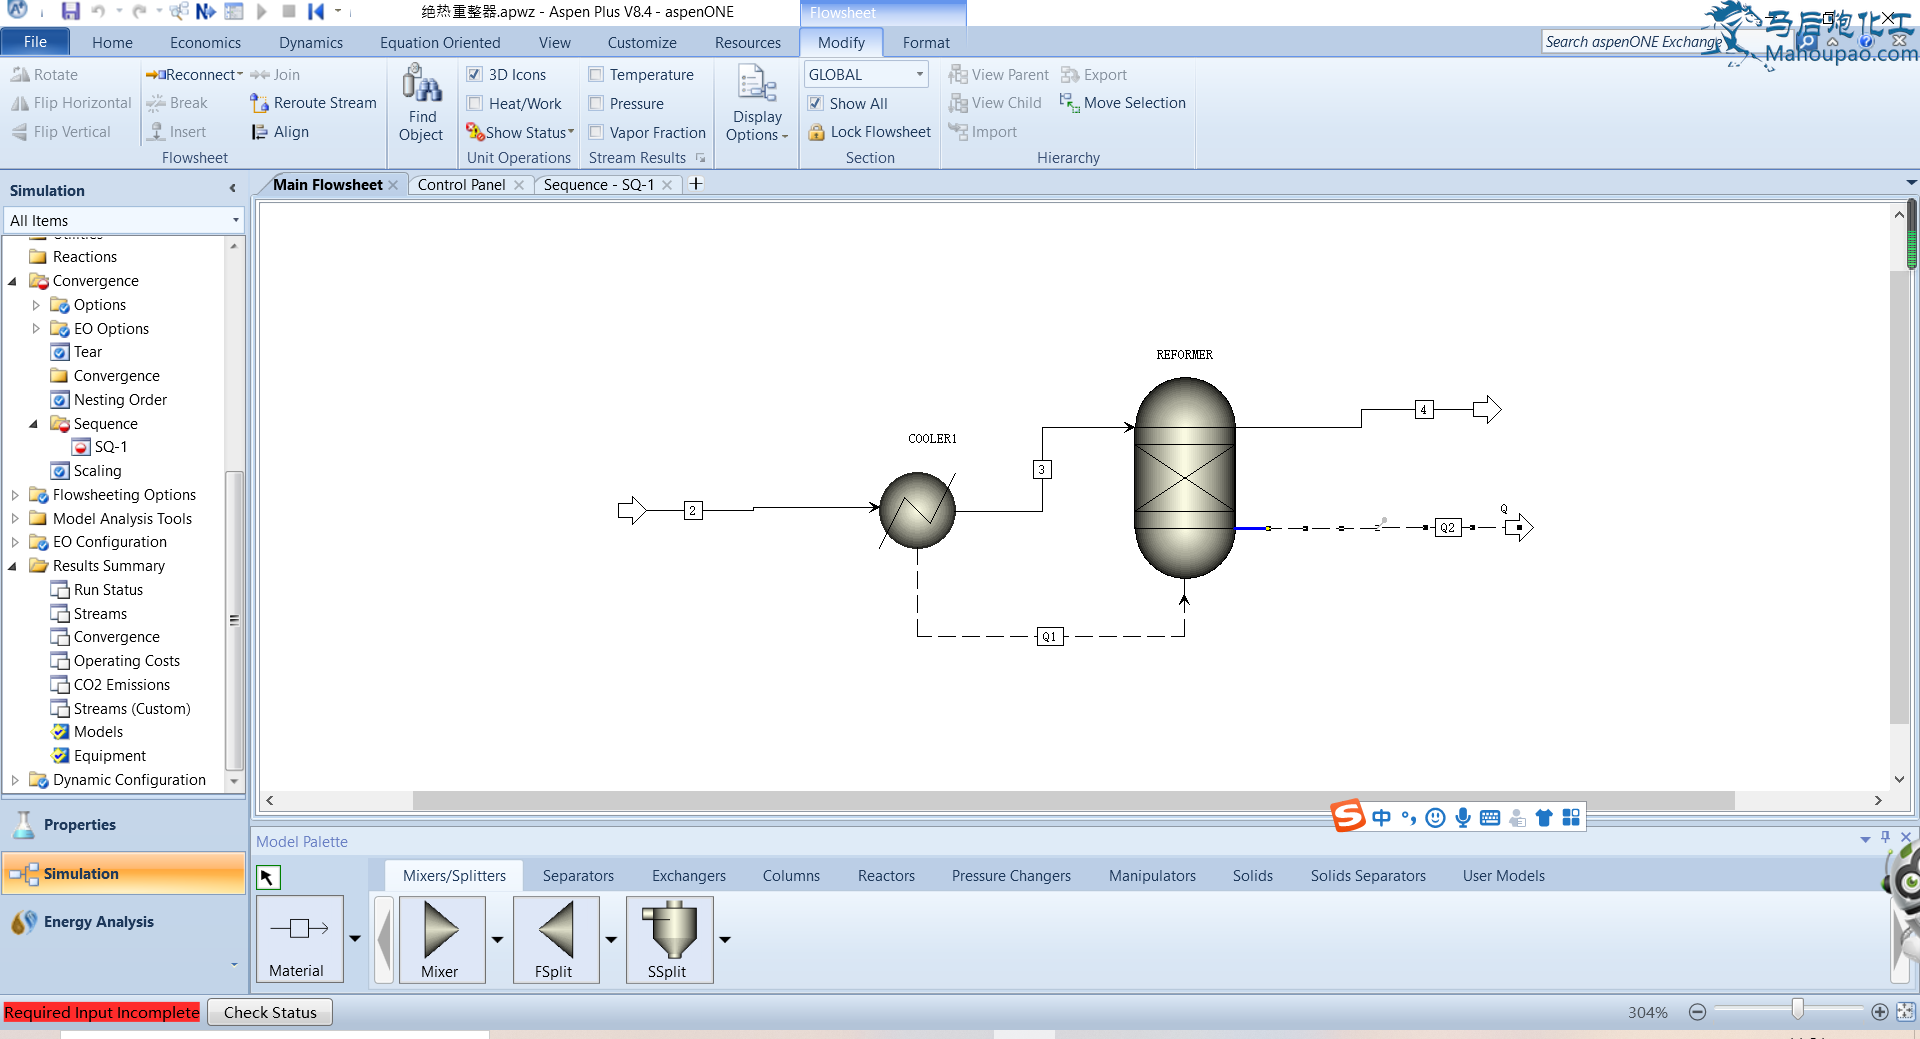Select the FSplit block in Model Palette

click(555, 939)
